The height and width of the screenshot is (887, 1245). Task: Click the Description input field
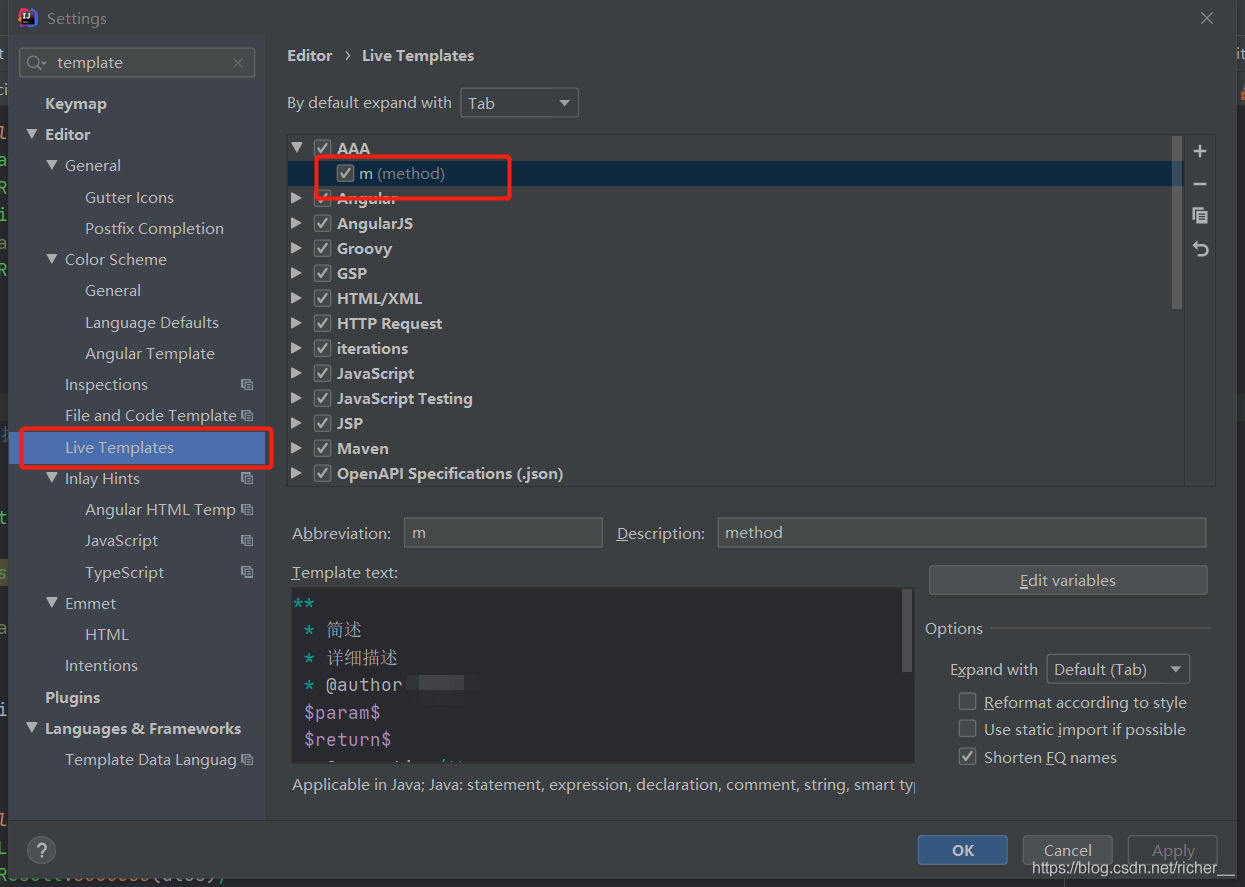click(962, 533)
